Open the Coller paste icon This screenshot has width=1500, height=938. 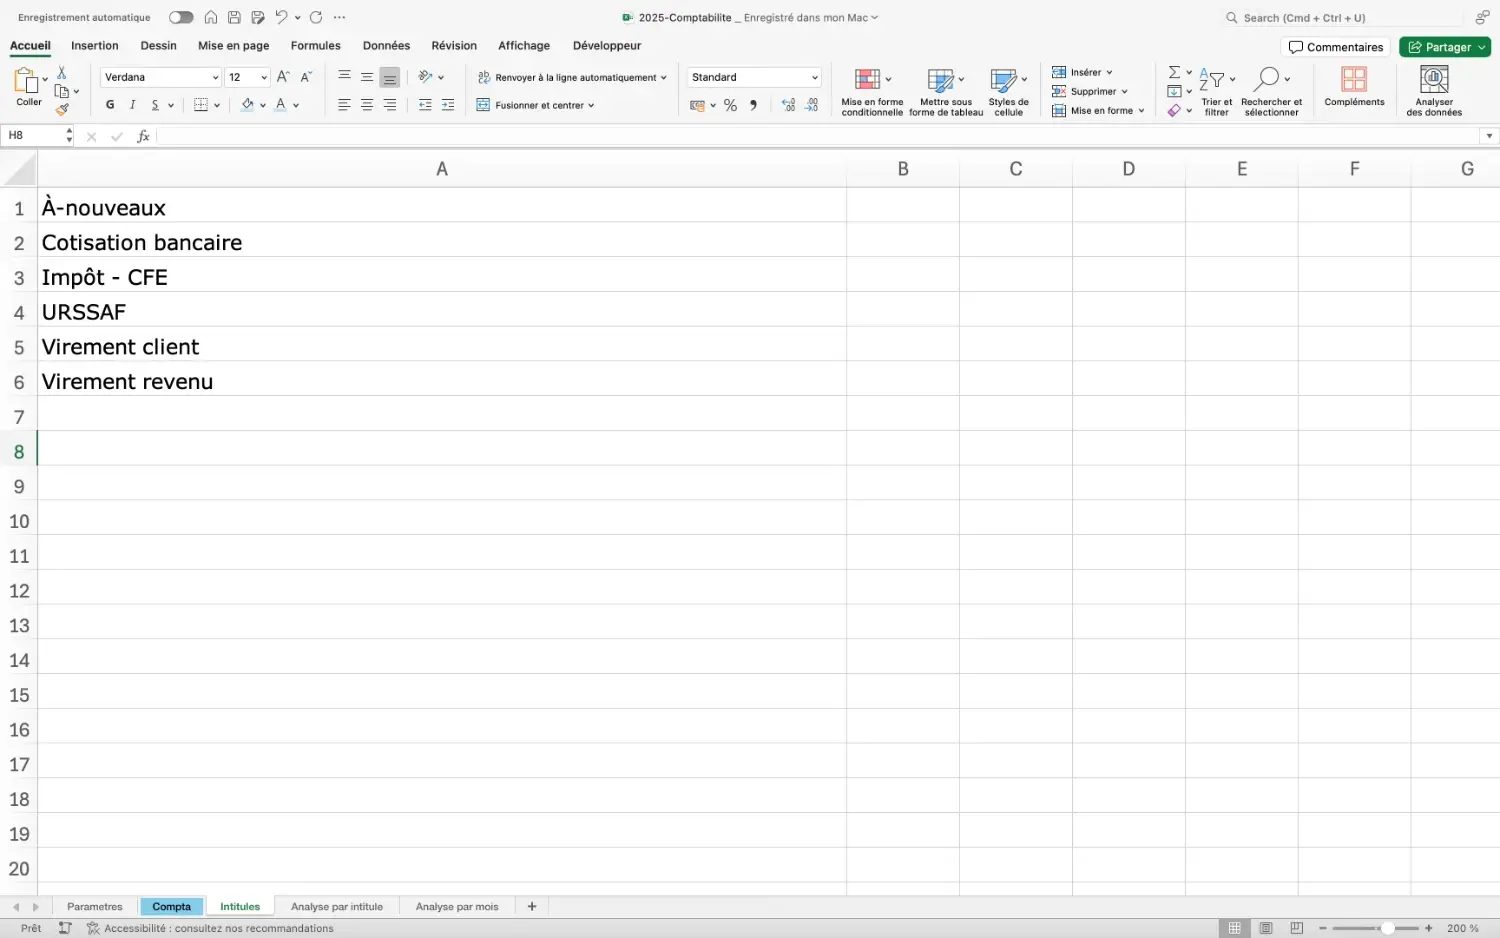26,80
